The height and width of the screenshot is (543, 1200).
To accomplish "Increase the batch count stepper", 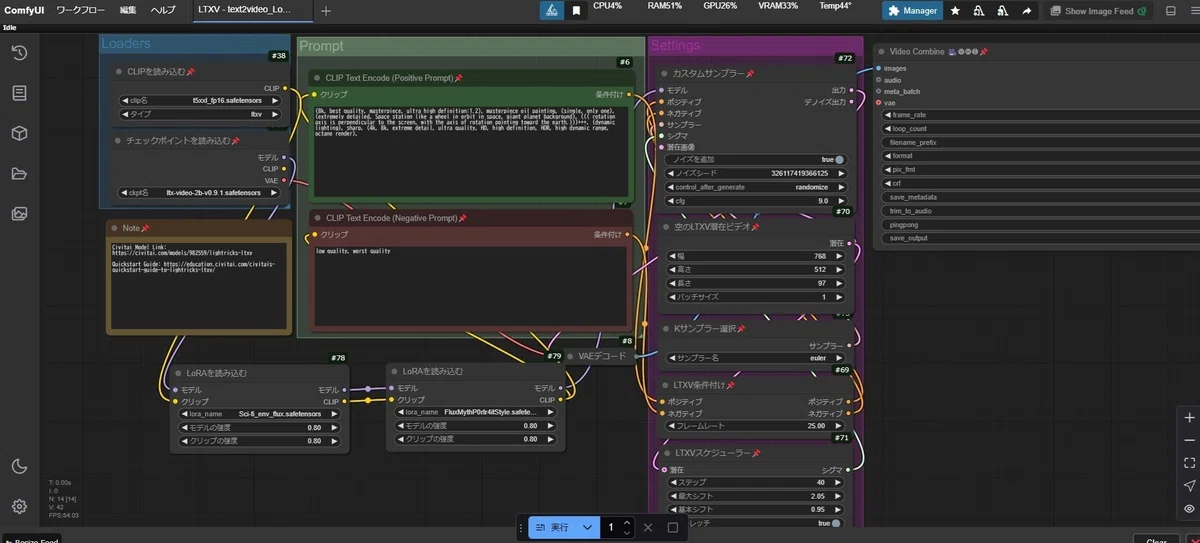I will tap(626, 522).
